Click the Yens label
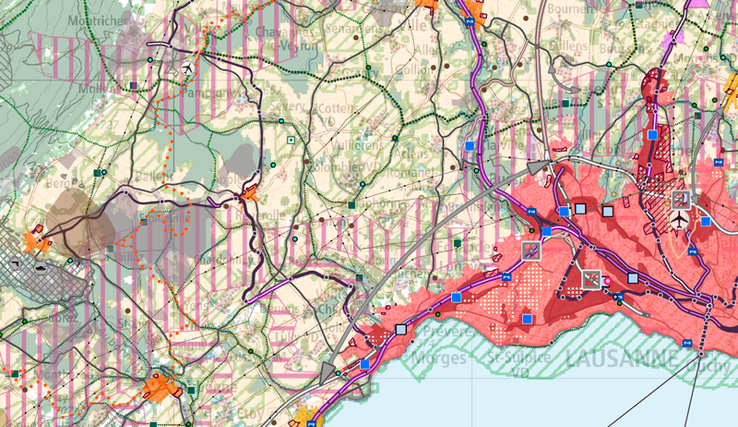Screen dimensions: 738x427 pyautogui.click(x=196, y=305)
